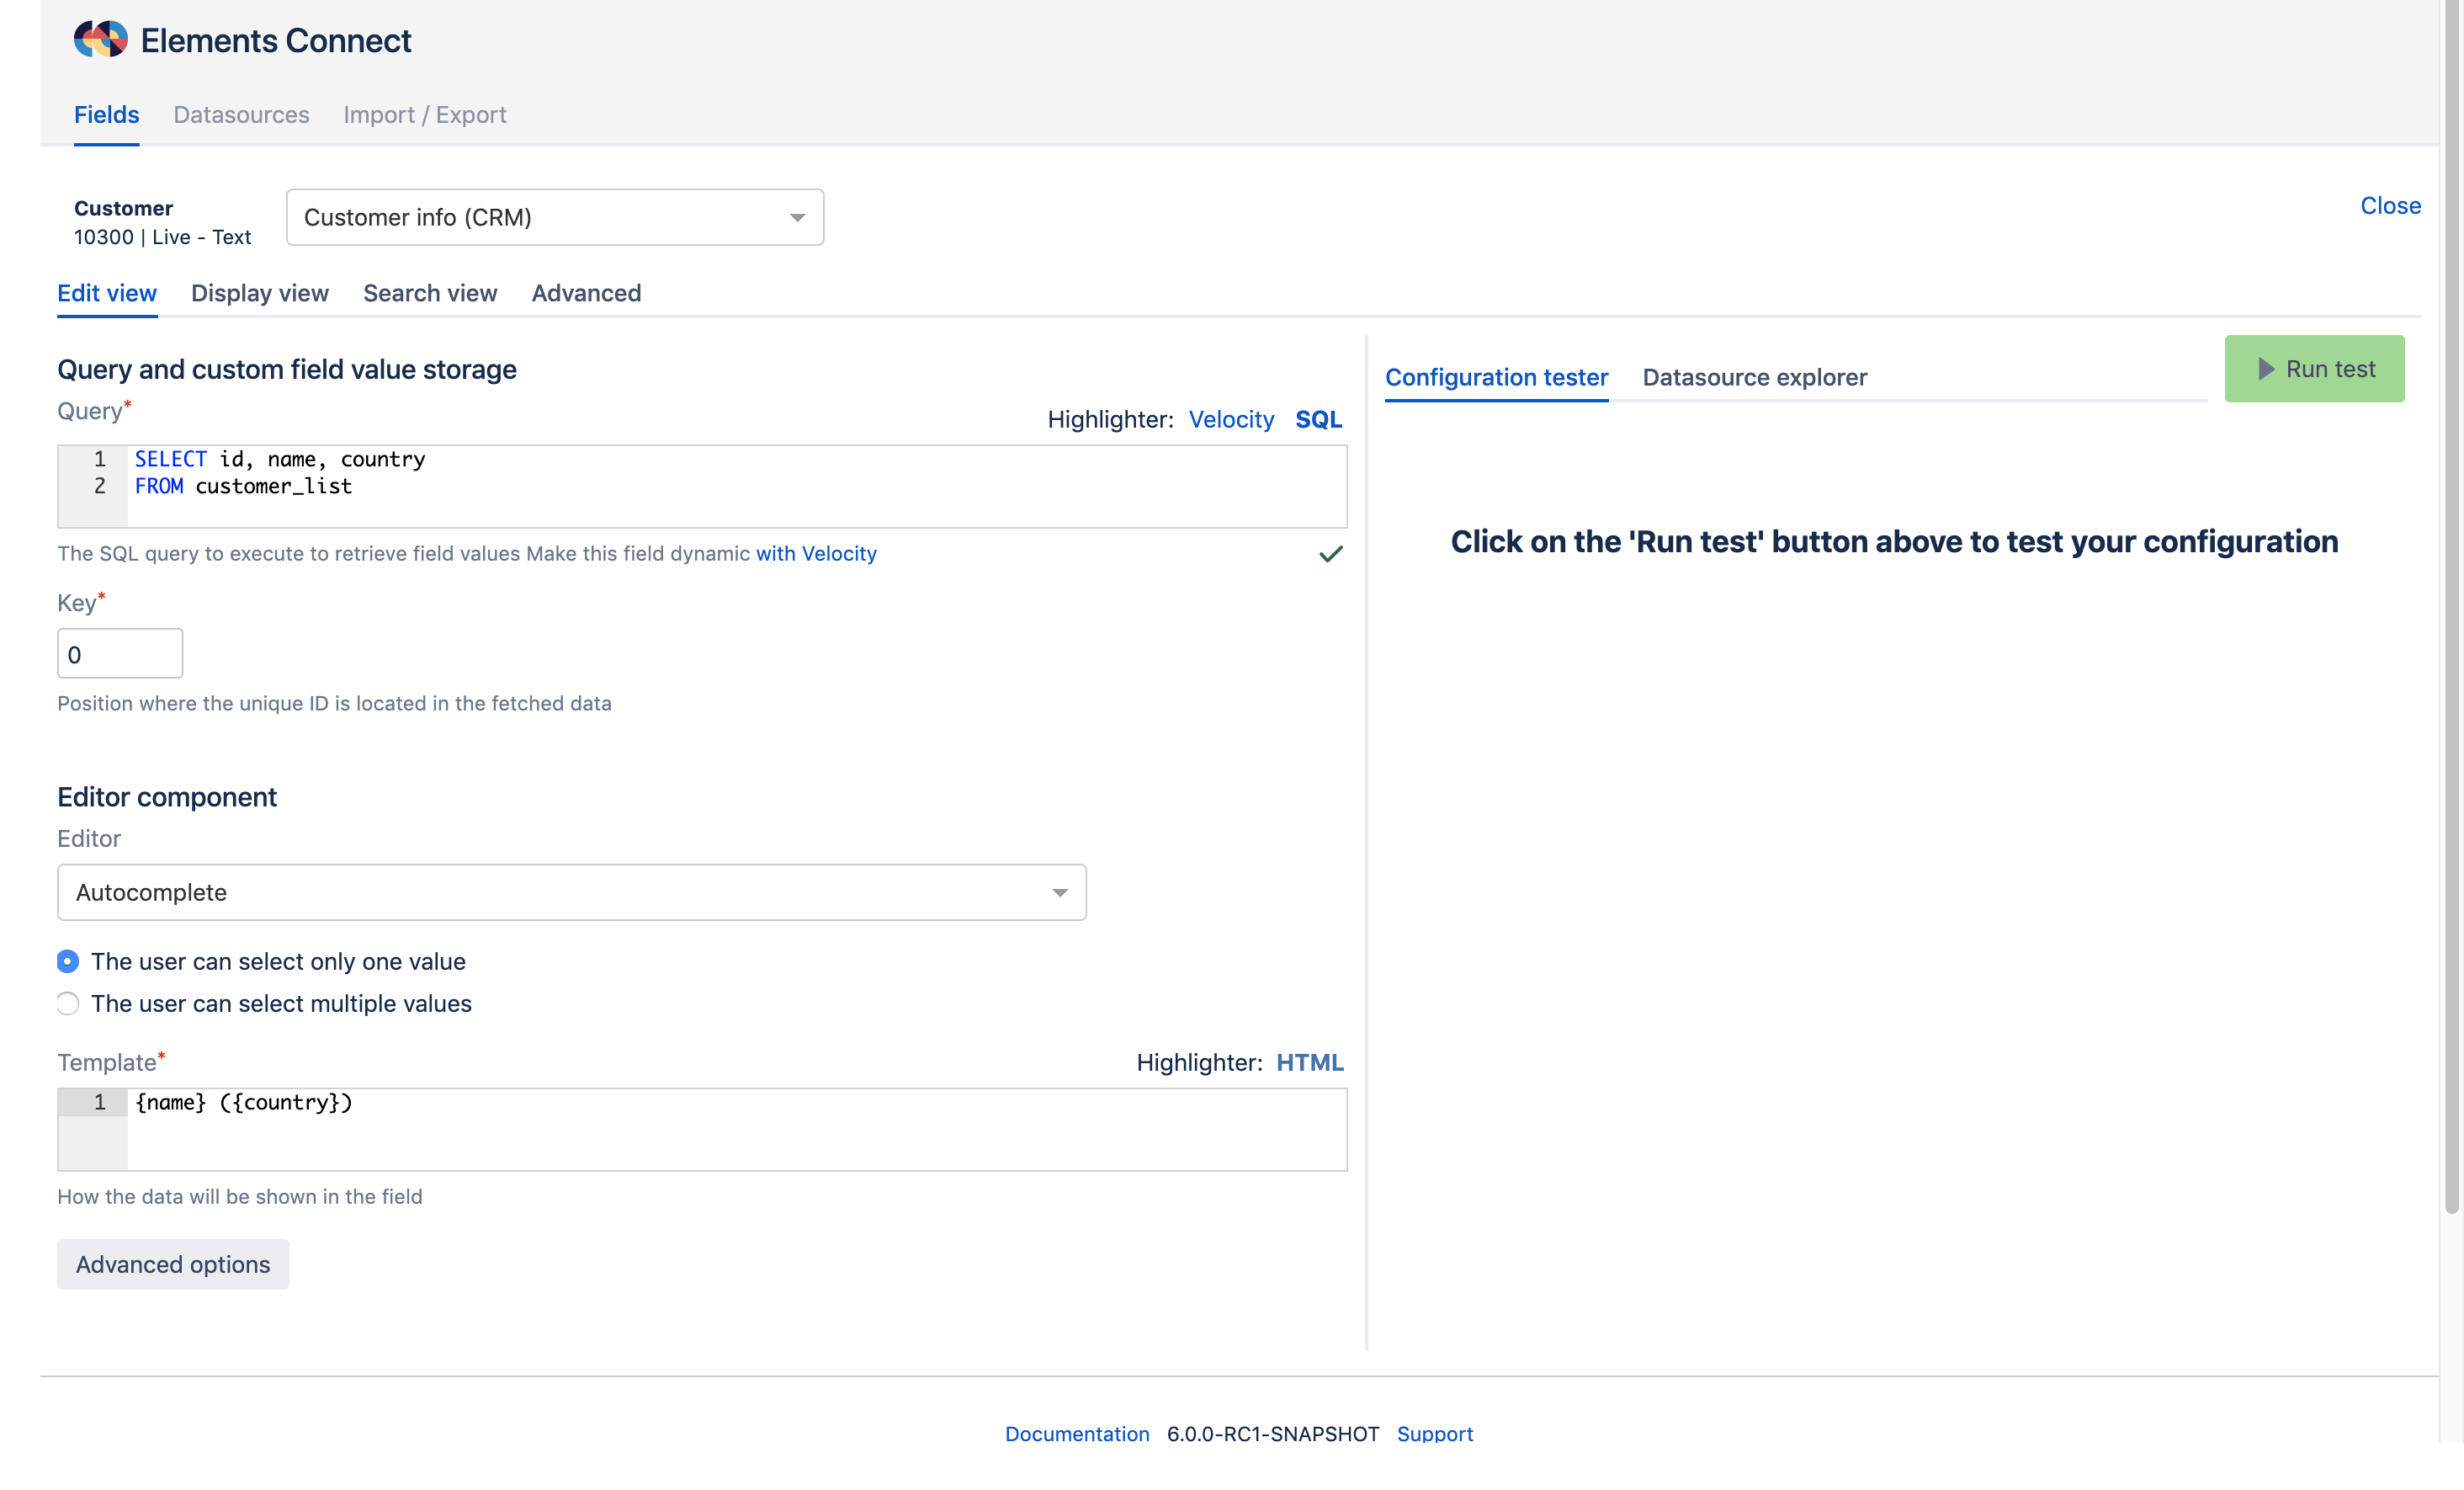
Task: Click inside the Template code editor
Action: click(x=700, y=1130)
